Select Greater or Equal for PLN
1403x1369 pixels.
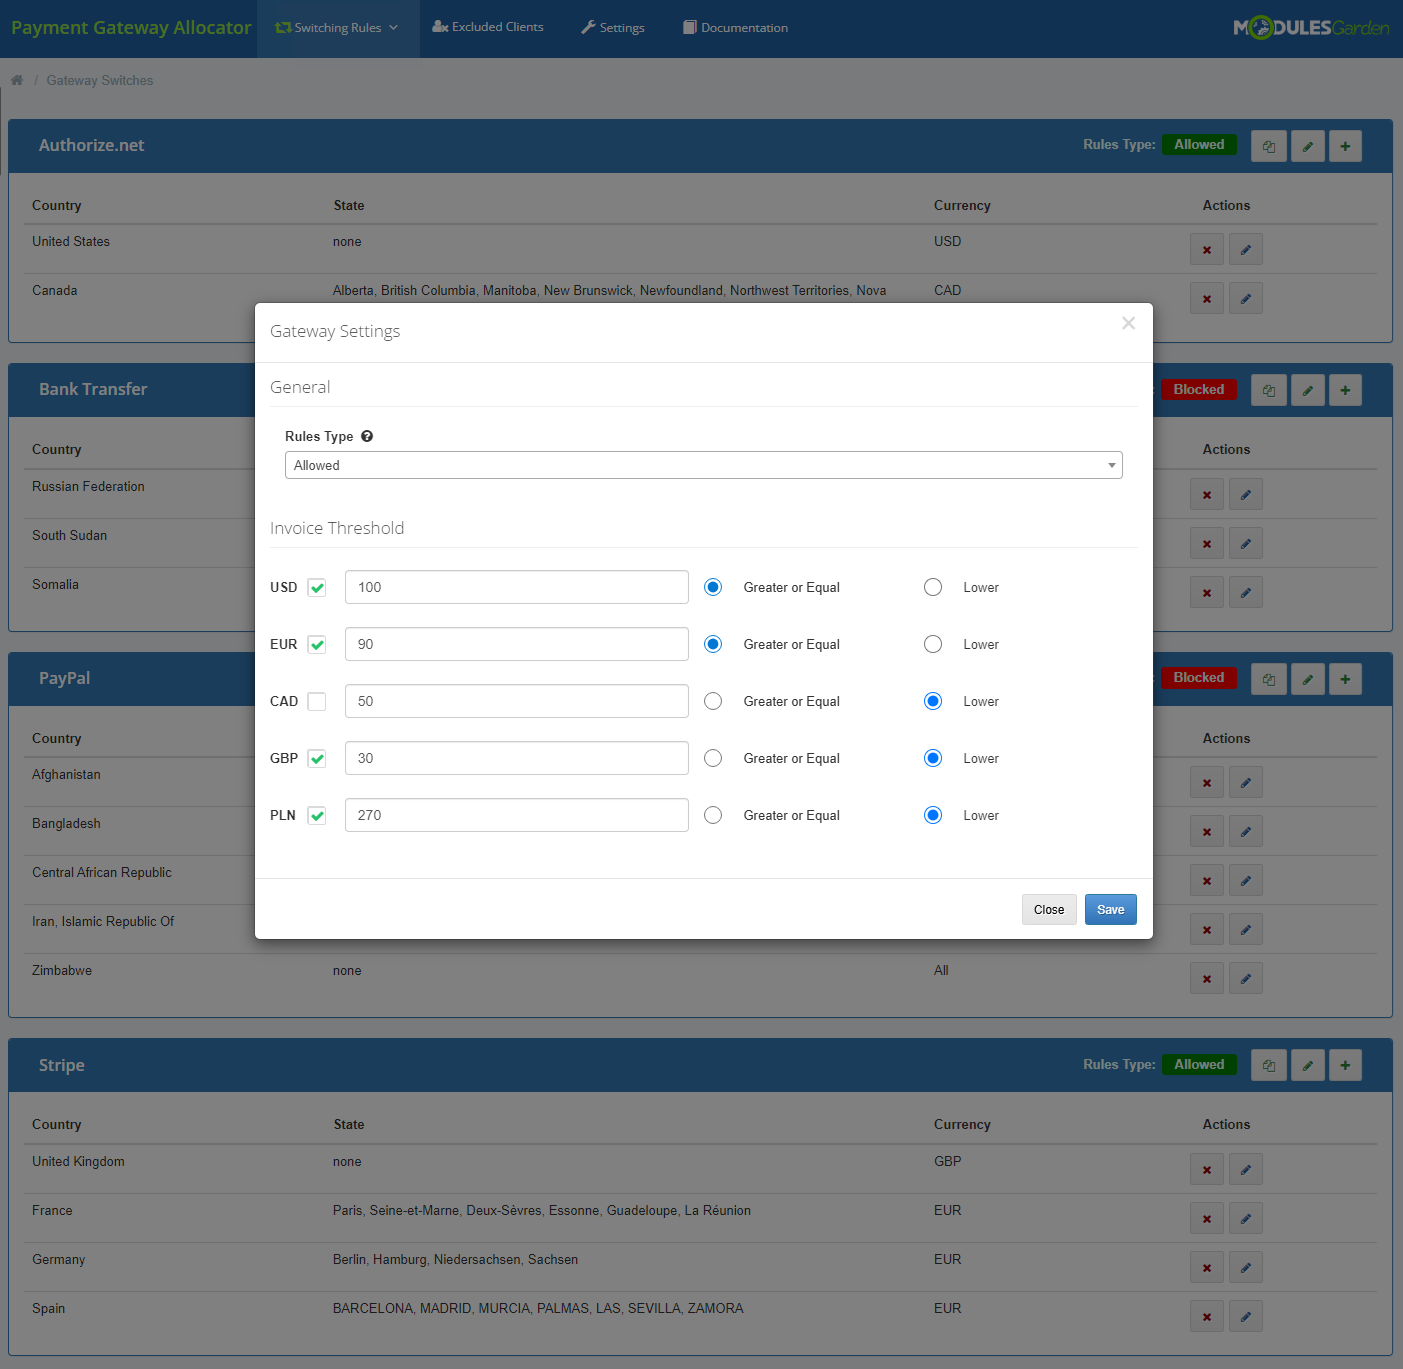[x=713, y=815]
